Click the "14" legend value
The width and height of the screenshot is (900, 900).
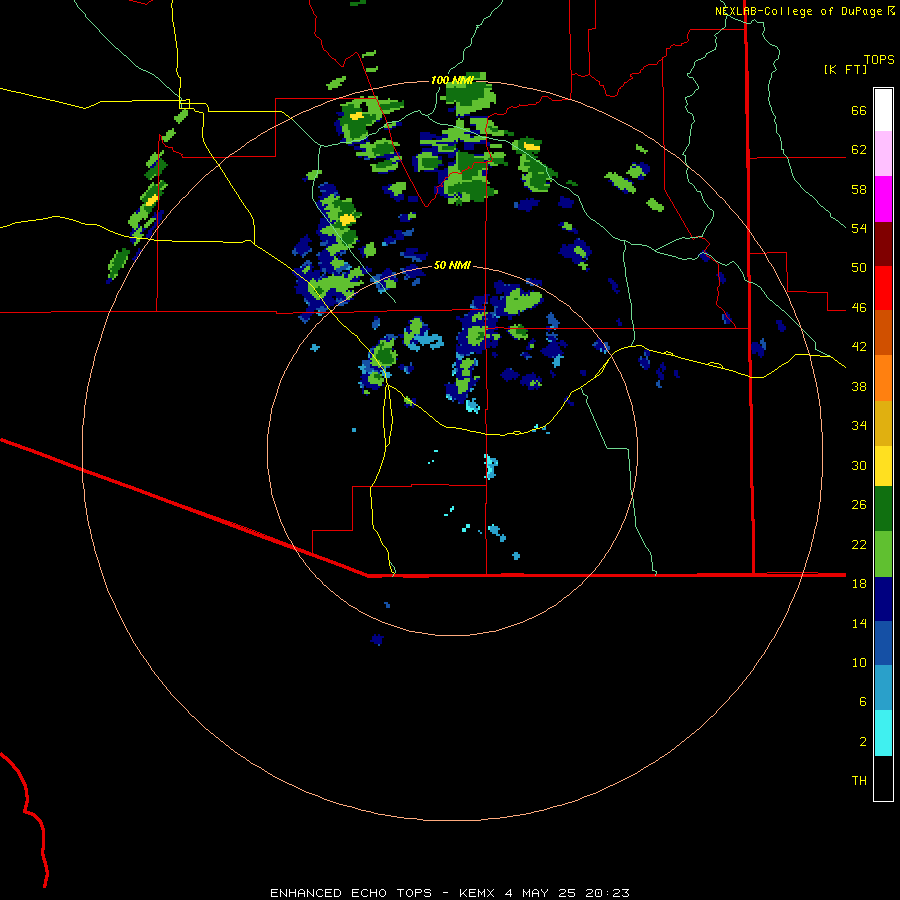tap(859, 623)
